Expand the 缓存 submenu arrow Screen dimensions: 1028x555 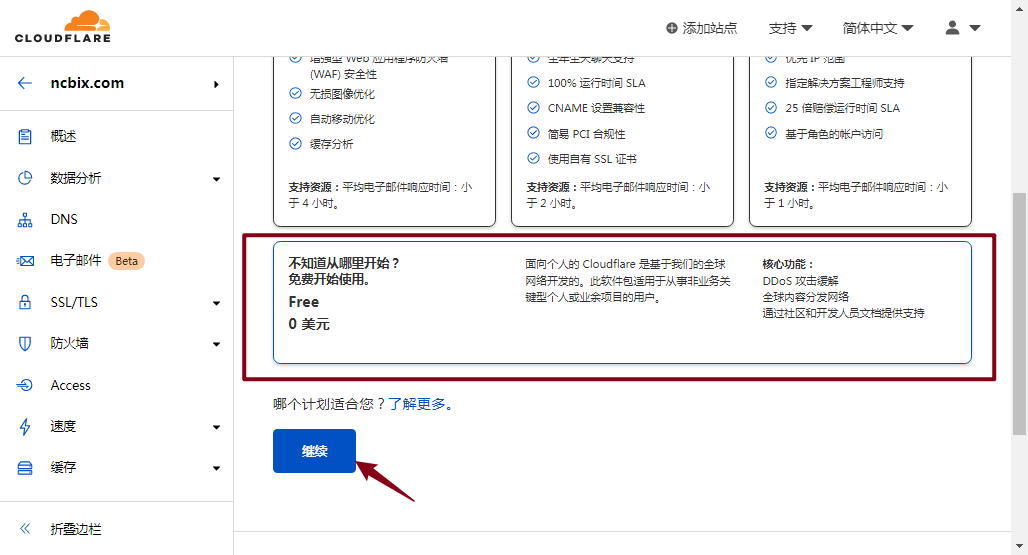(x=216, y=469)
